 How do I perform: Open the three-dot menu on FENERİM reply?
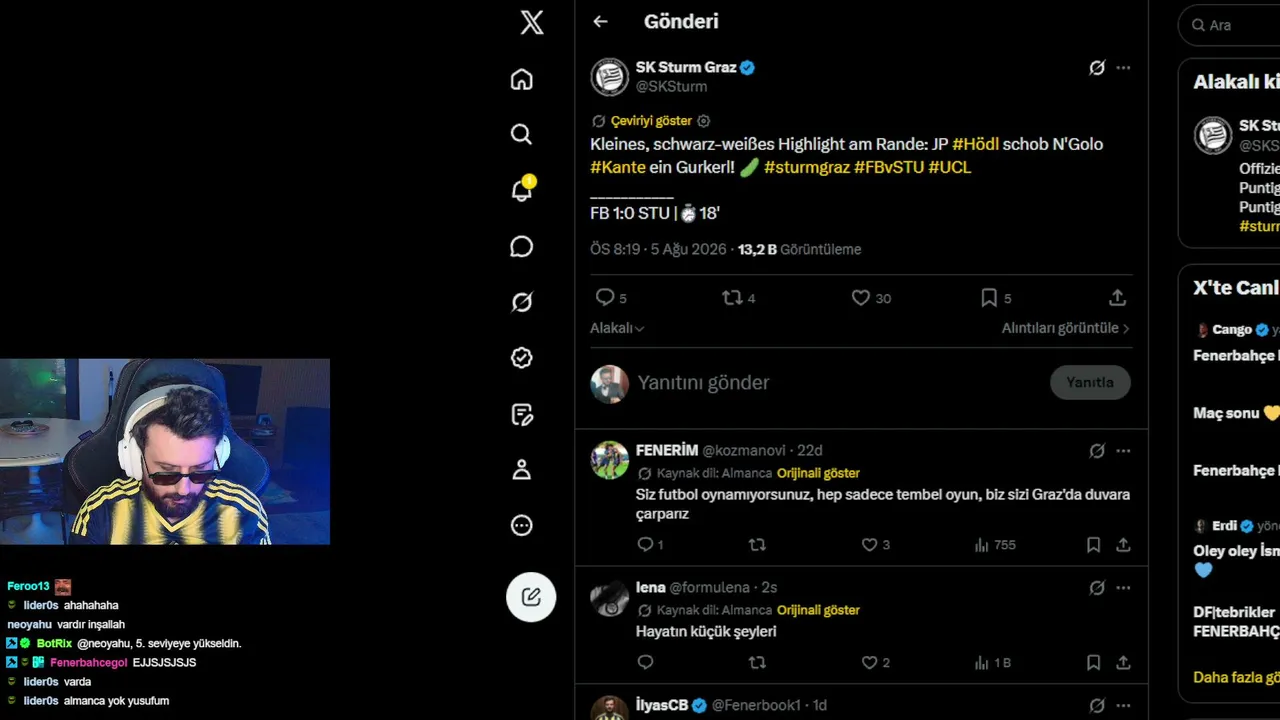pyautogui.click(x=1123, y=451)
